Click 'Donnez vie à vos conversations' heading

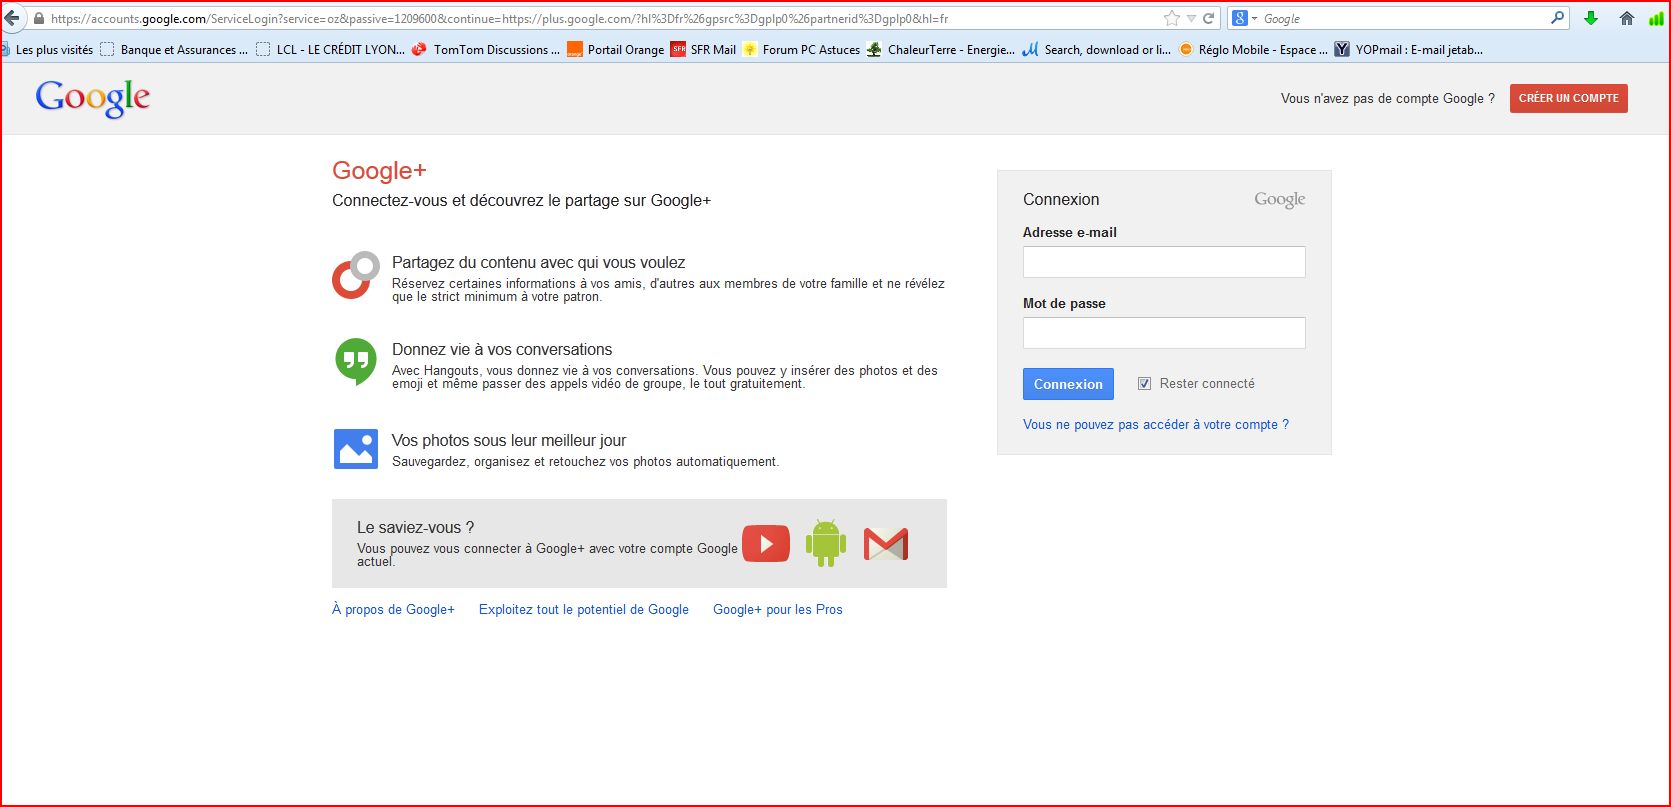point(502,350)
